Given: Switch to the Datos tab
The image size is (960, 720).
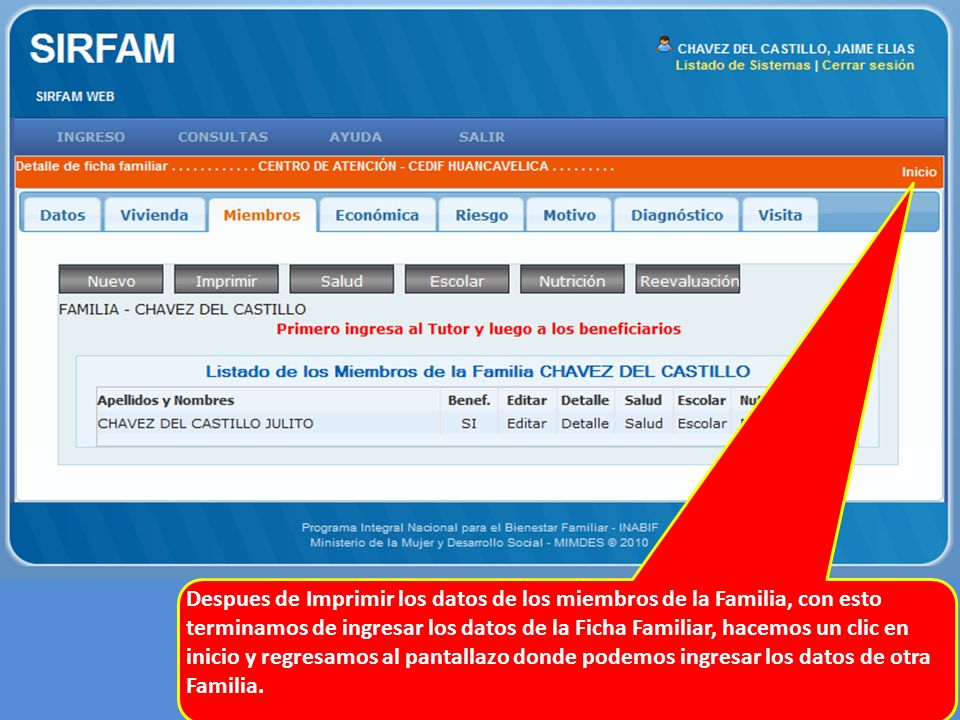Looking at the screenshot, I should (x=62, y=215).
